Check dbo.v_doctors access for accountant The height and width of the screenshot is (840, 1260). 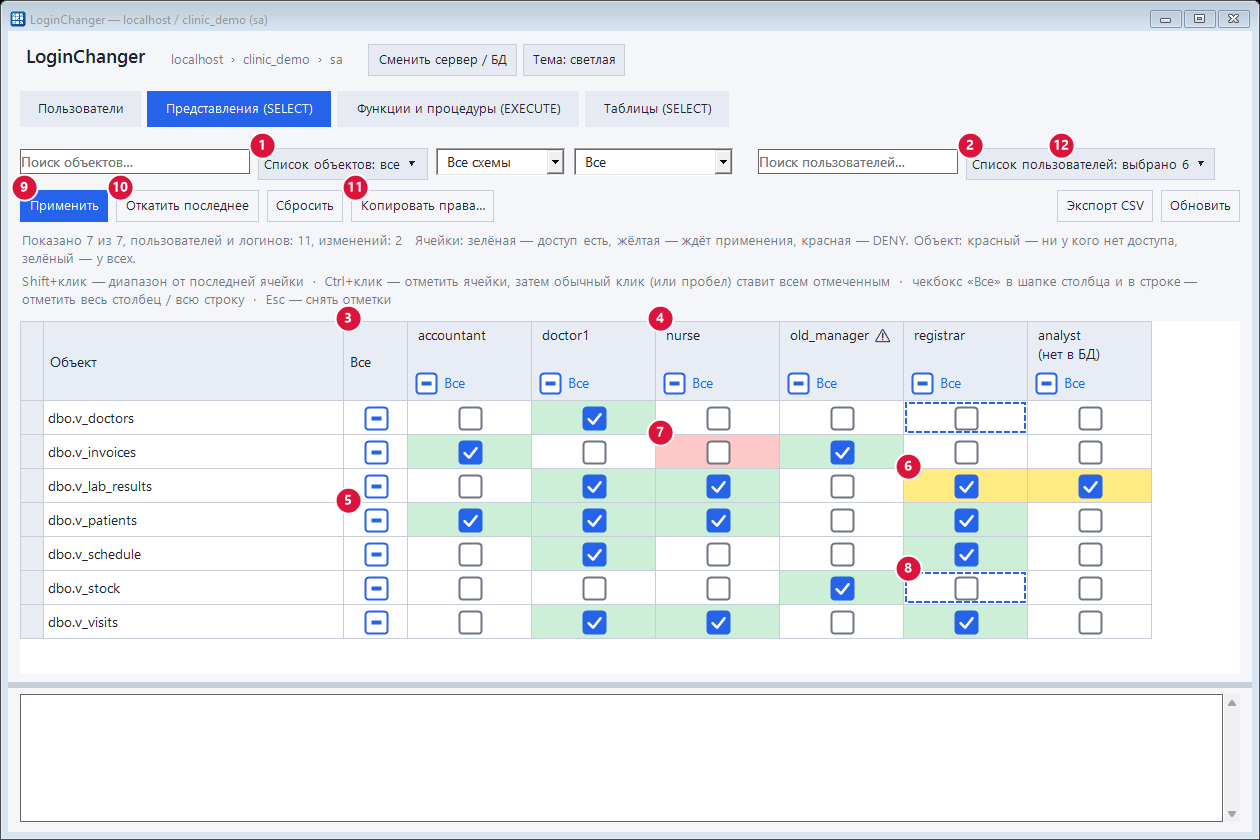470,418
